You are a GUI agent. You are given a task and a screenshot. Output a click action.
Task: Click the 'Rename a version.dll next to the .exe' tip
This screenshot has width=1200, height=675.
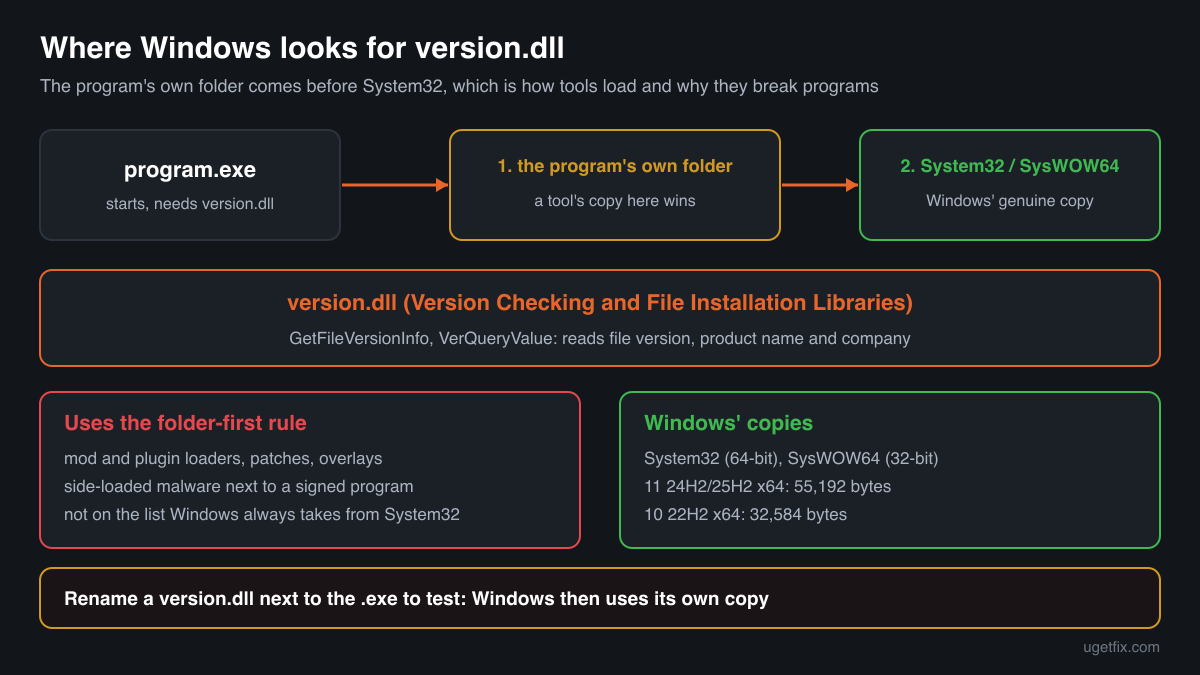(x=416, y=599)
